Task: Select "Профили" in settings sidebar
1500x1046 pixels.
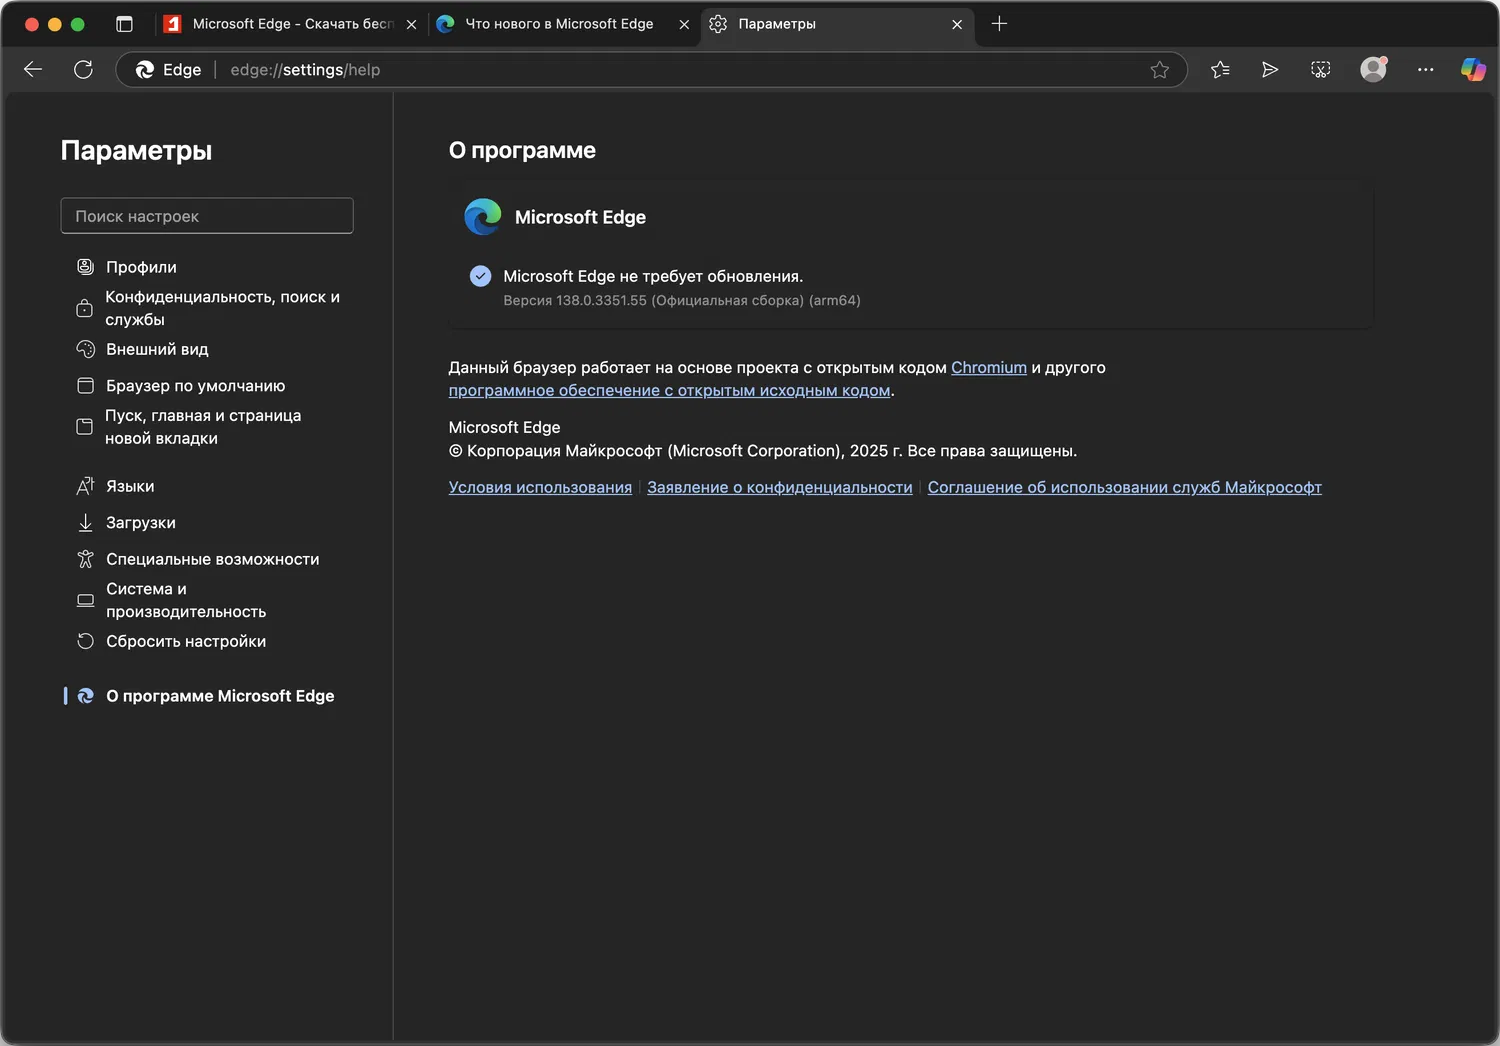Action: click(x=141, y=267)
